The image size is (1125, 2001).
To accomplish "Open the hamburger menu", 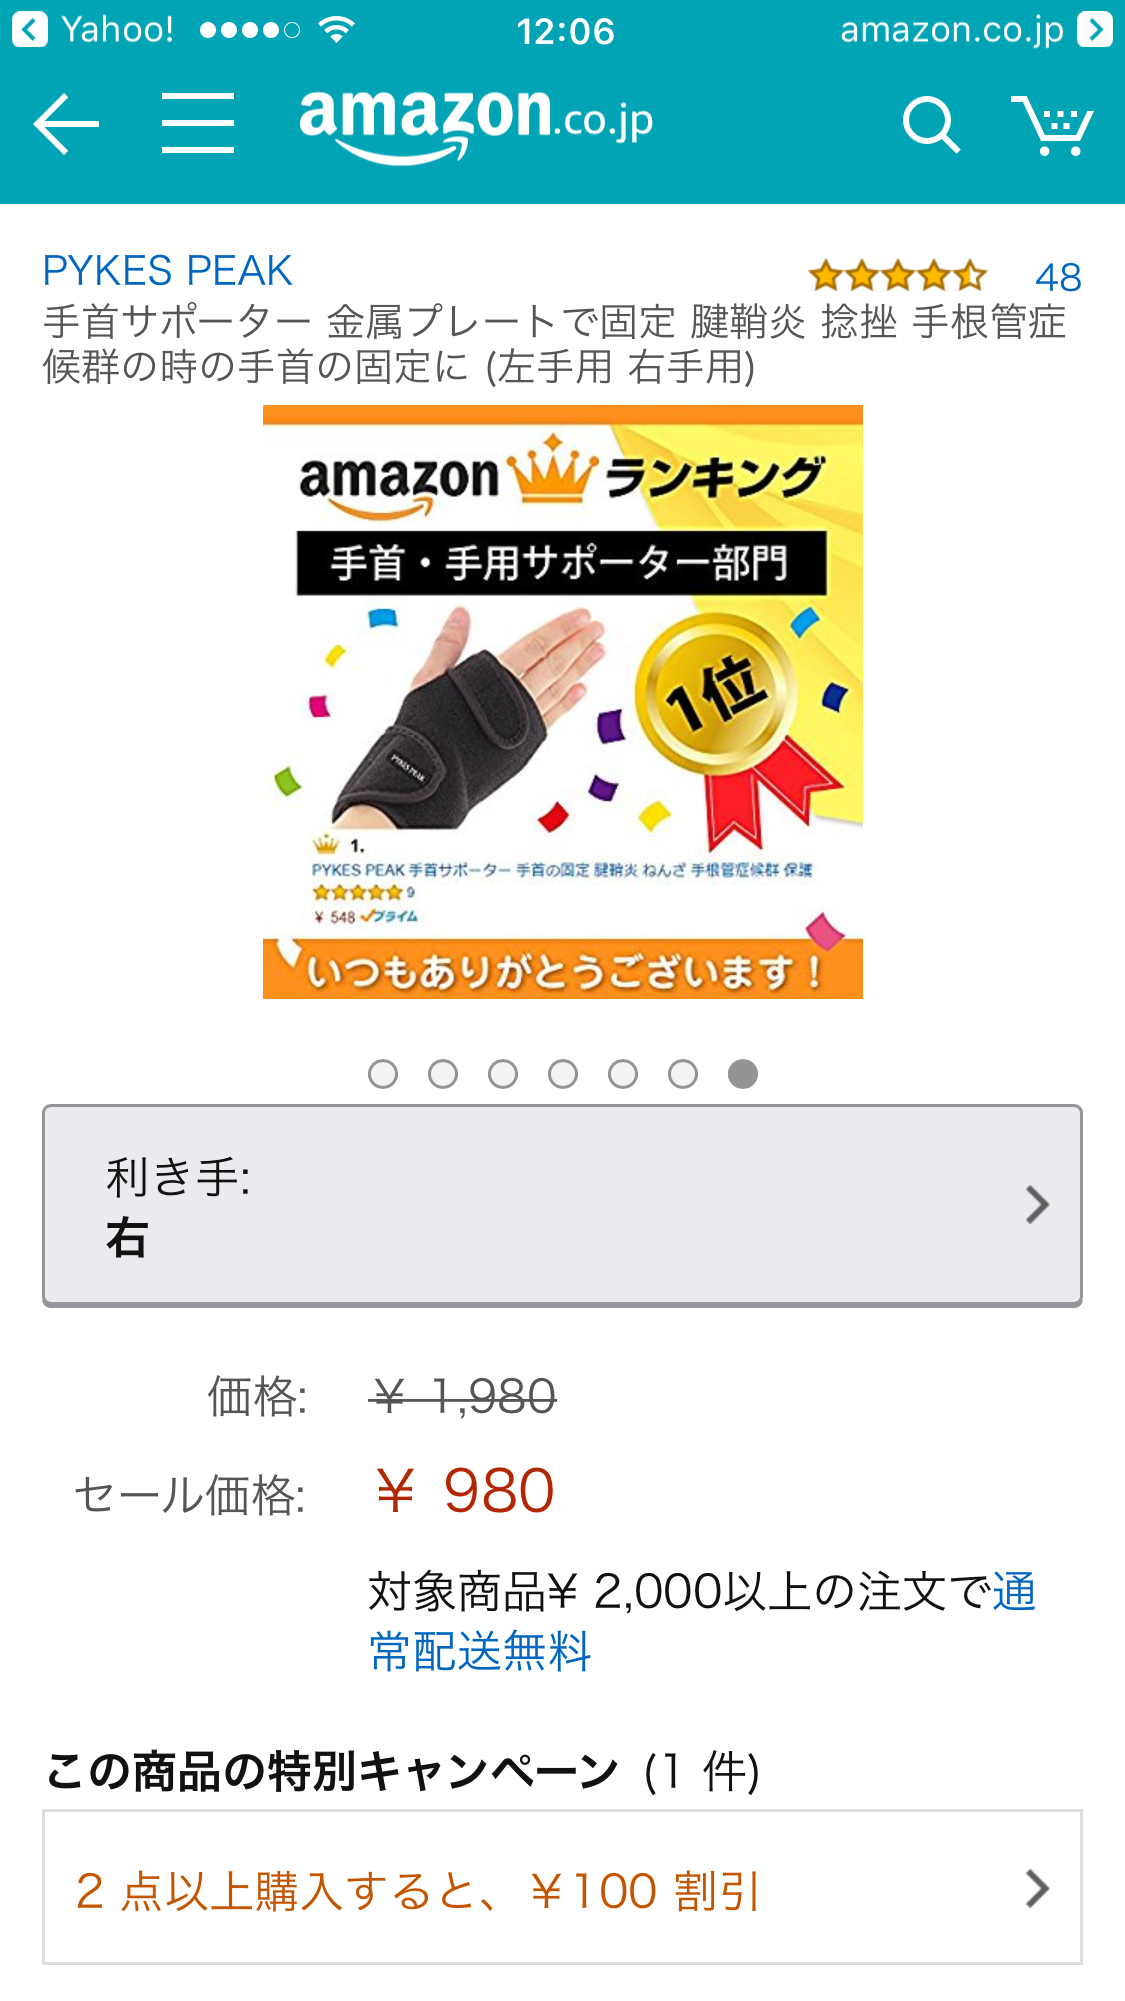I will (x=198, y=123).
